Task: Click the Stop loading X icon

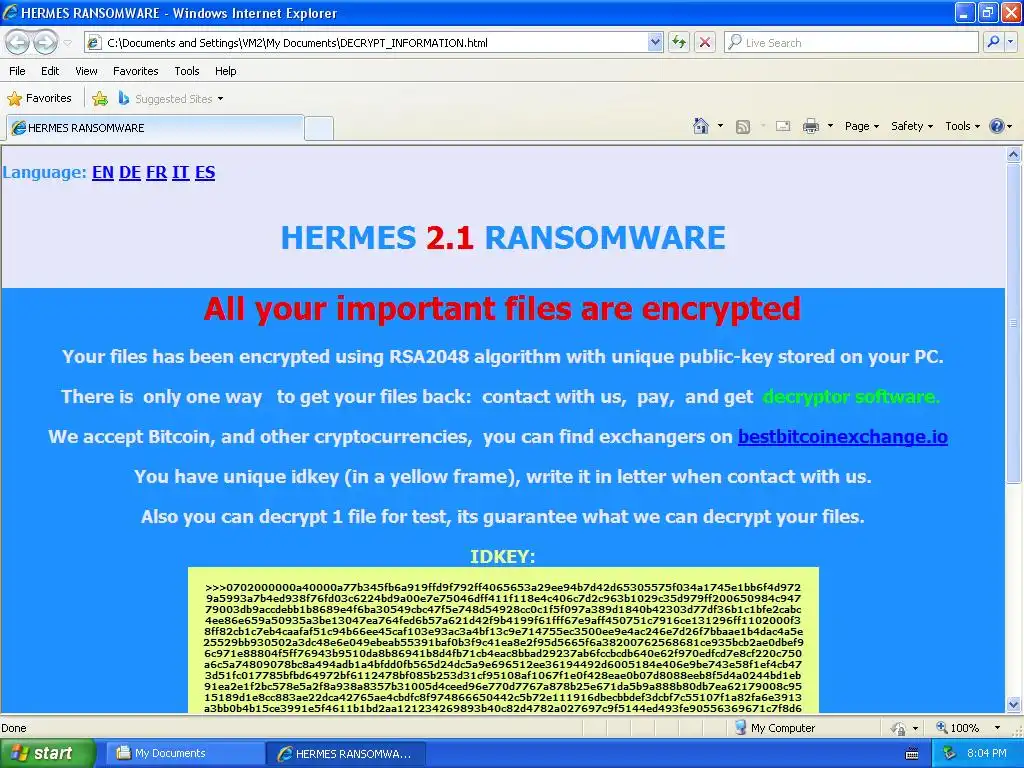Action: (705, 42)
